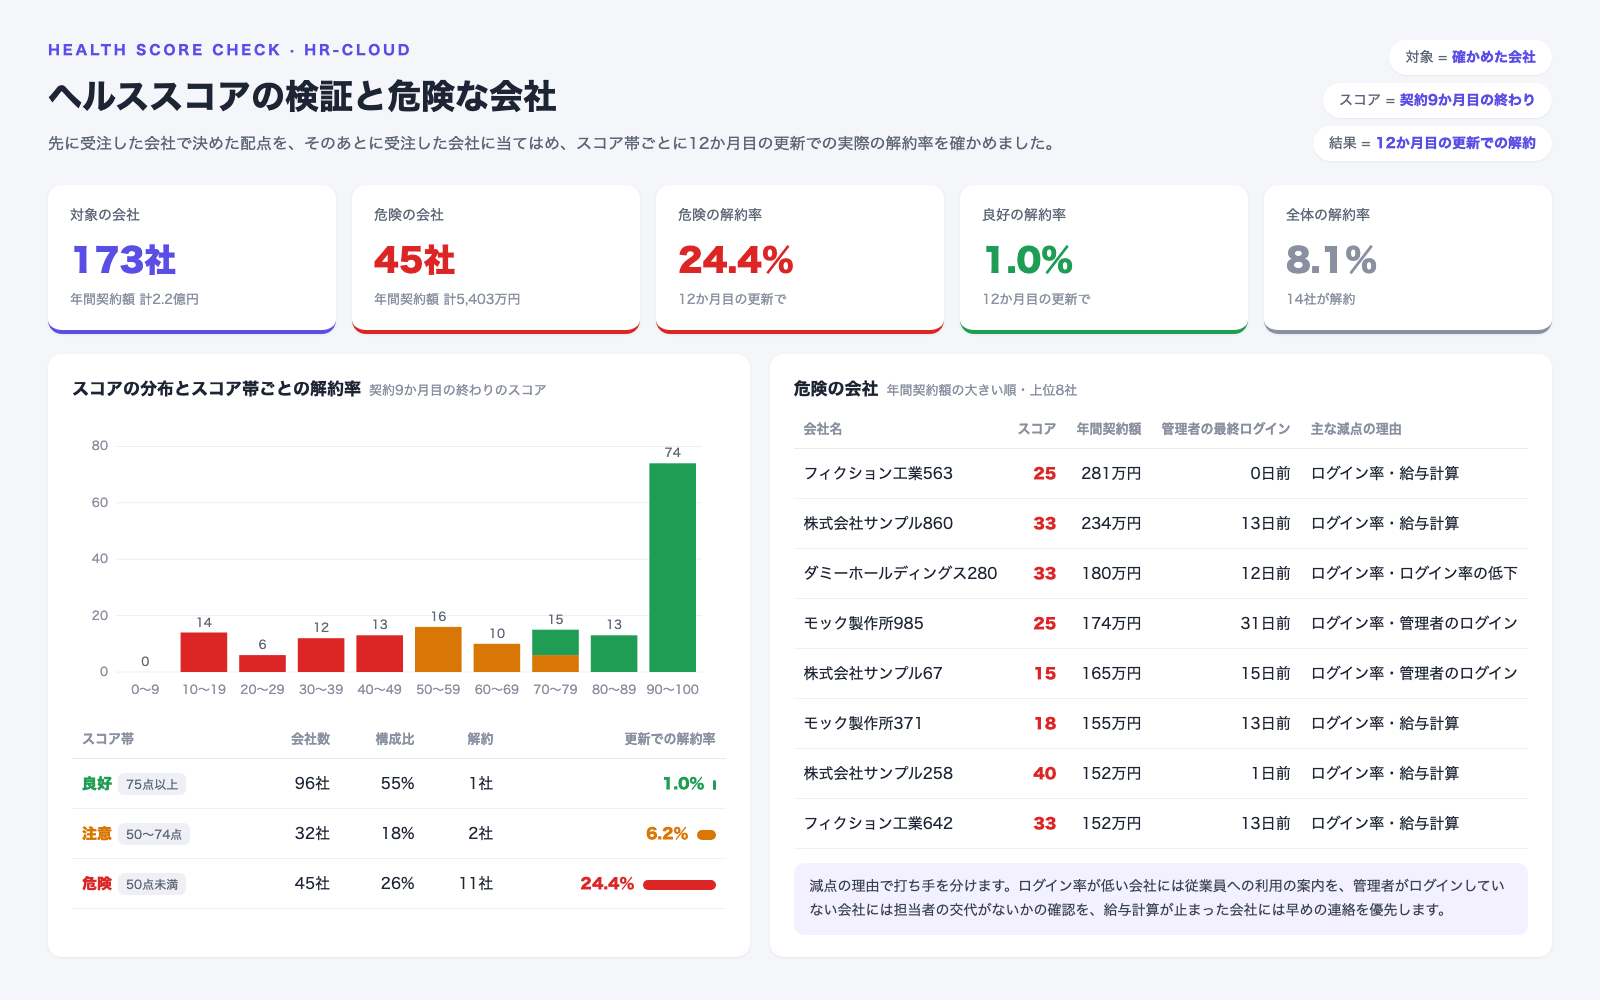
Task: Click score 15 for 株式会社サンプル67
Action: coord(1045,674)
